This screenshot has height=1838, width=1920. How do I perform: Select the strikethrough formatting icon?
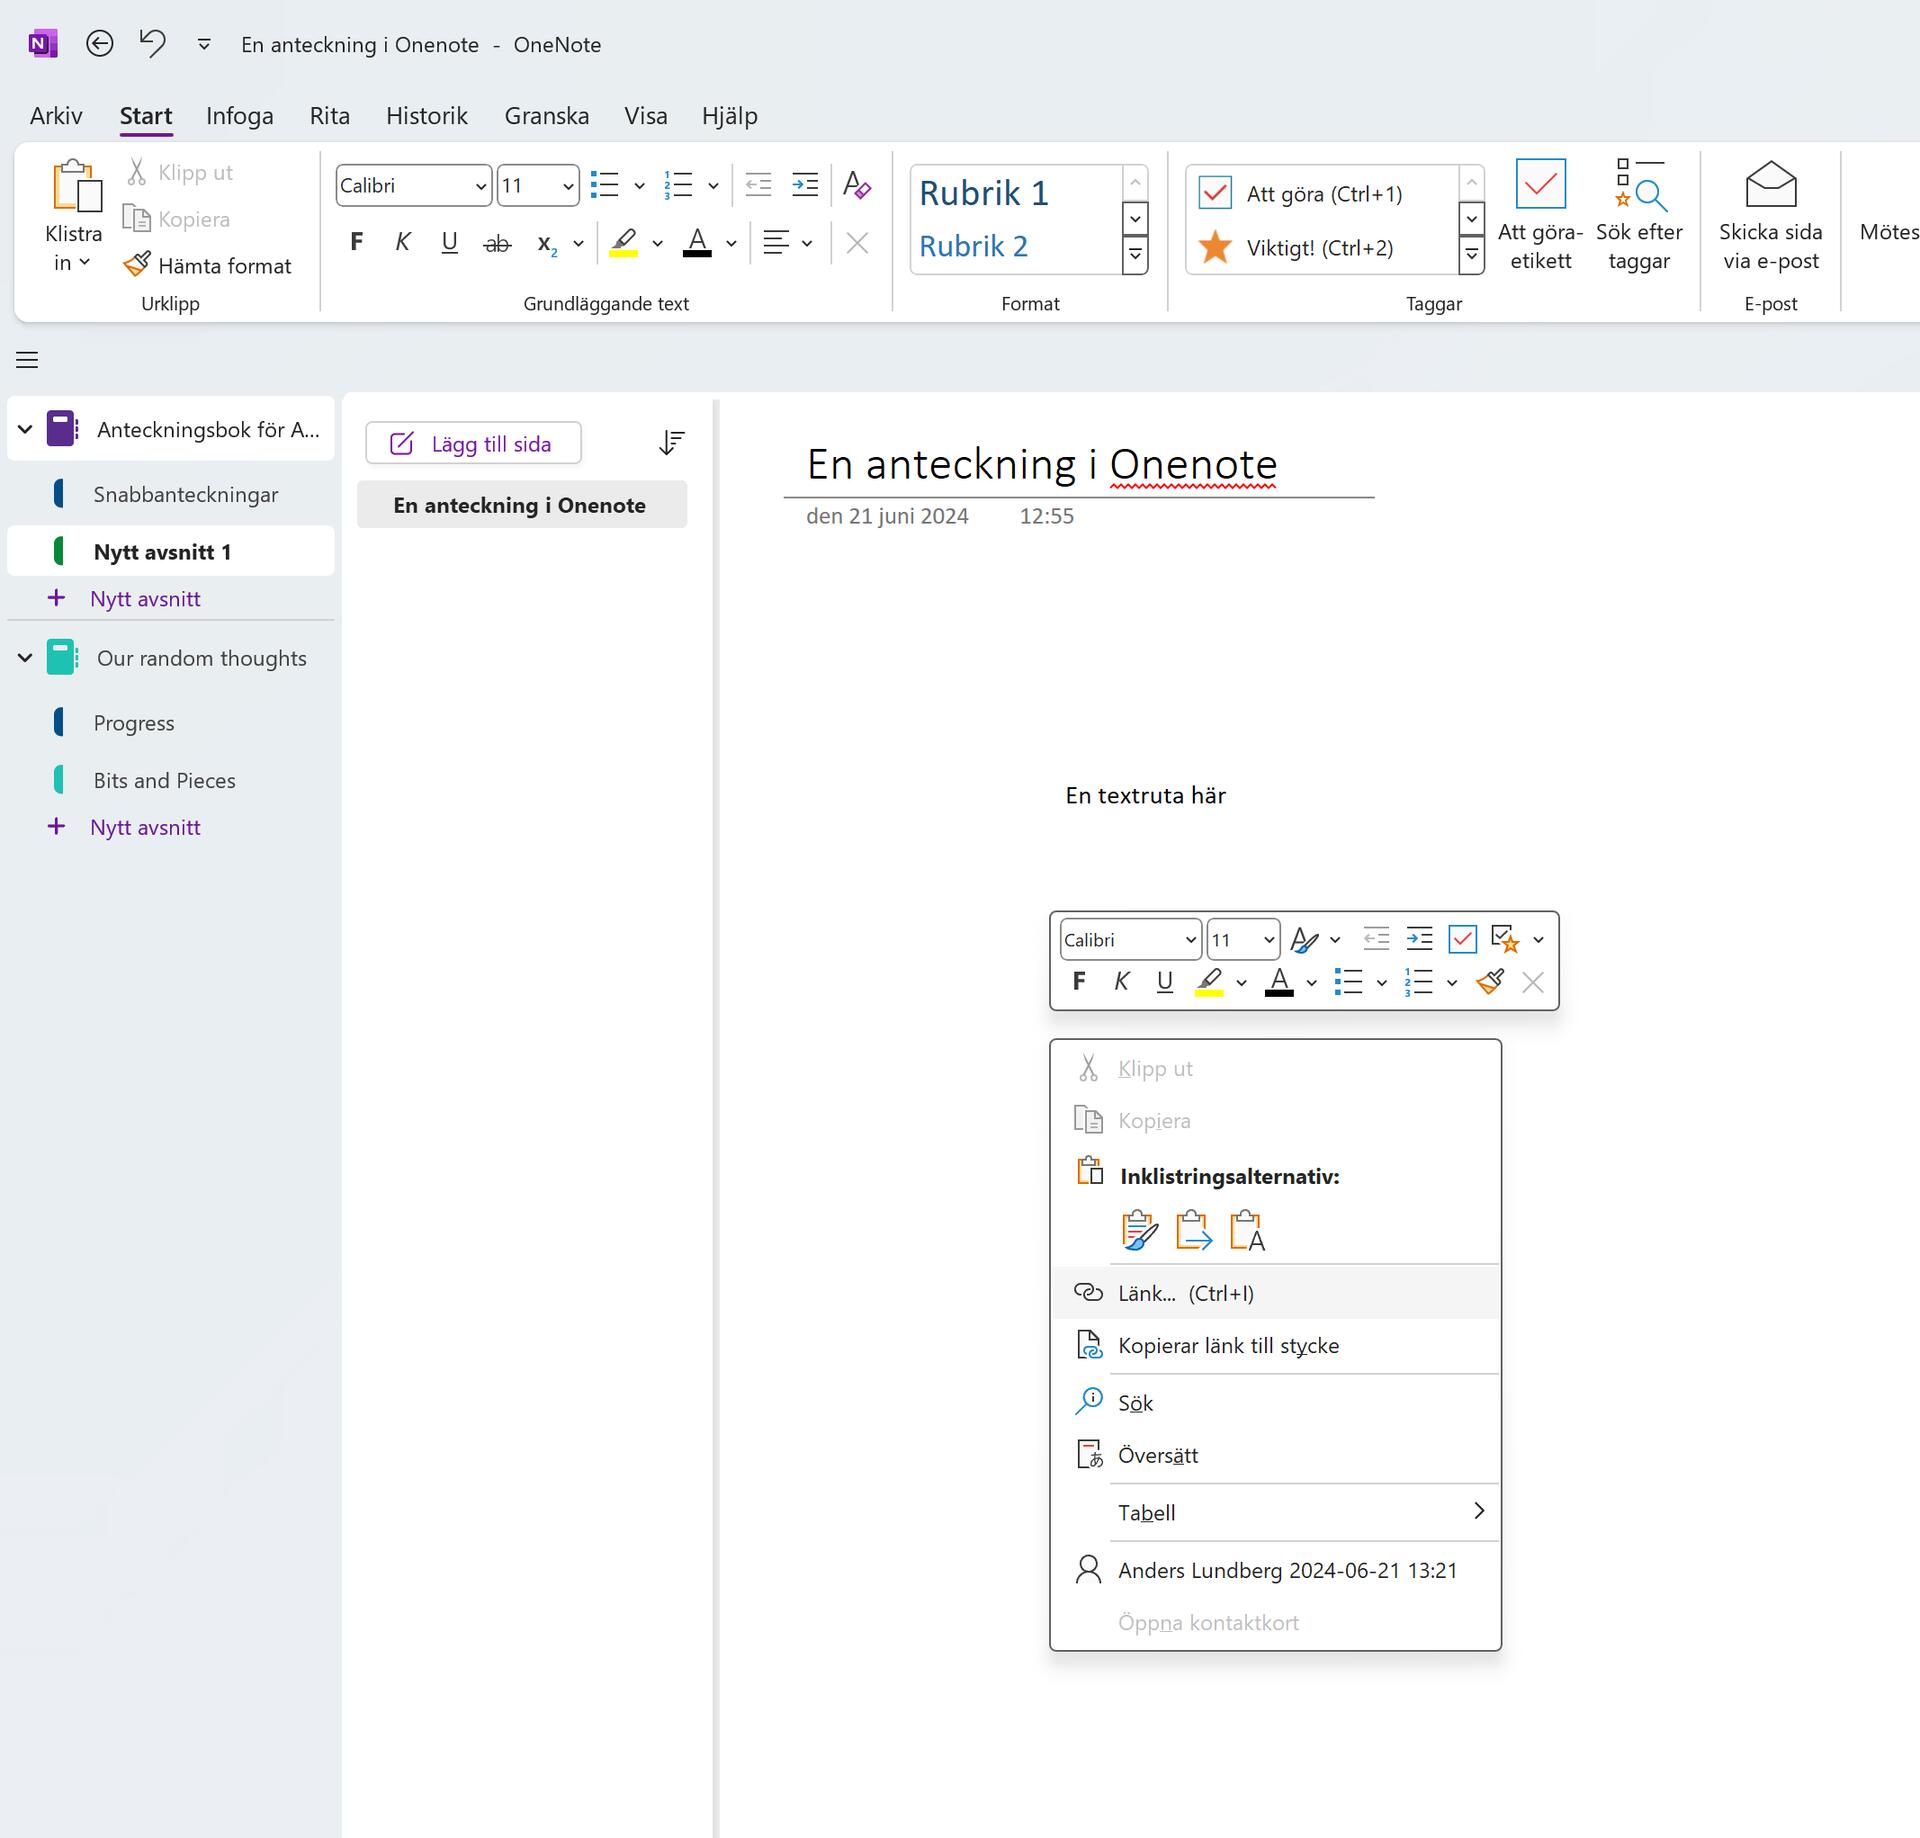pos(497,242)
